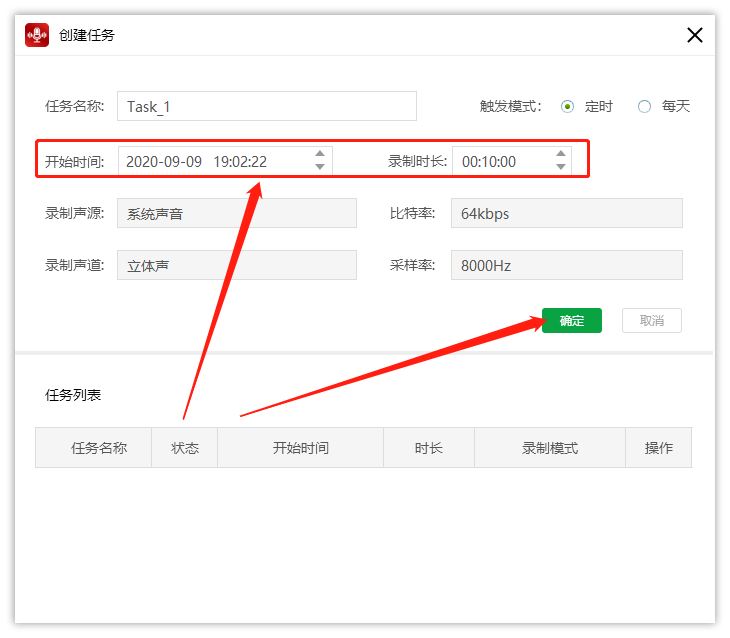Click the red microphone app icon
The width and height of the screenshot is (730, 638).
pos(38,35)
